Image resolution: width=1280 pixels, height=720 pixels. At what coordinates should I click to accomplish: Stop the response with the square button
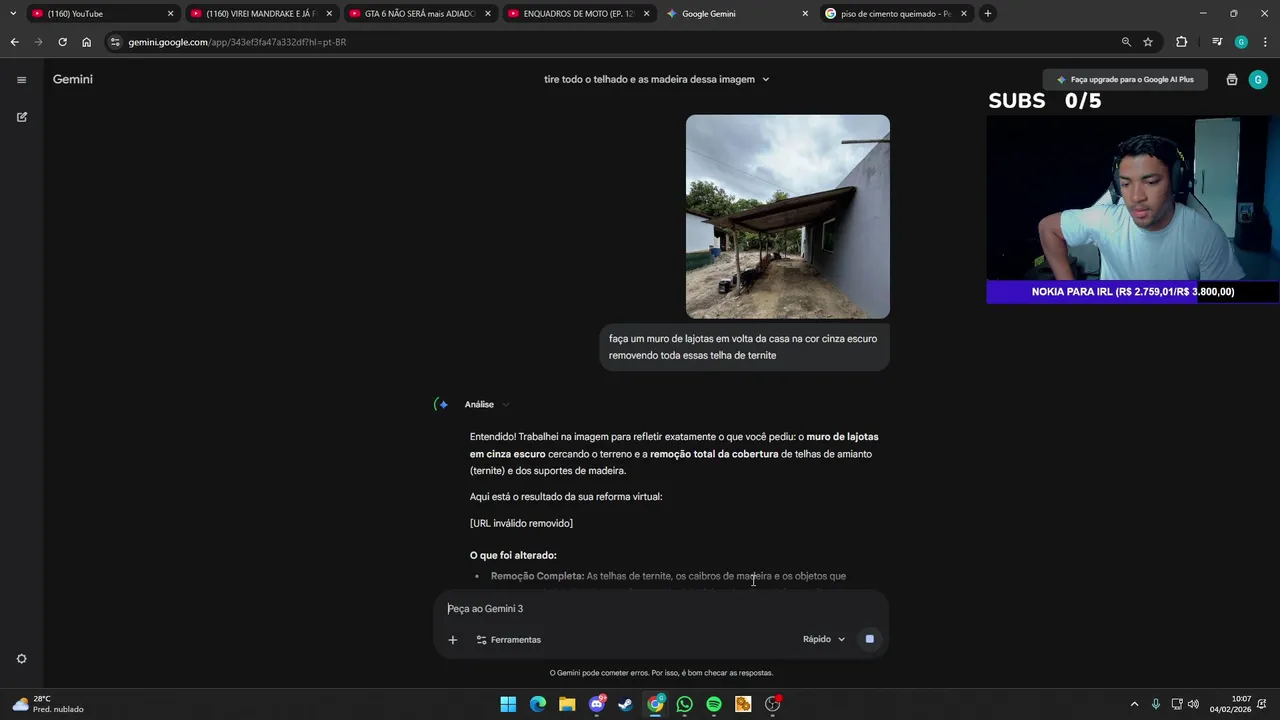point(870,639)
